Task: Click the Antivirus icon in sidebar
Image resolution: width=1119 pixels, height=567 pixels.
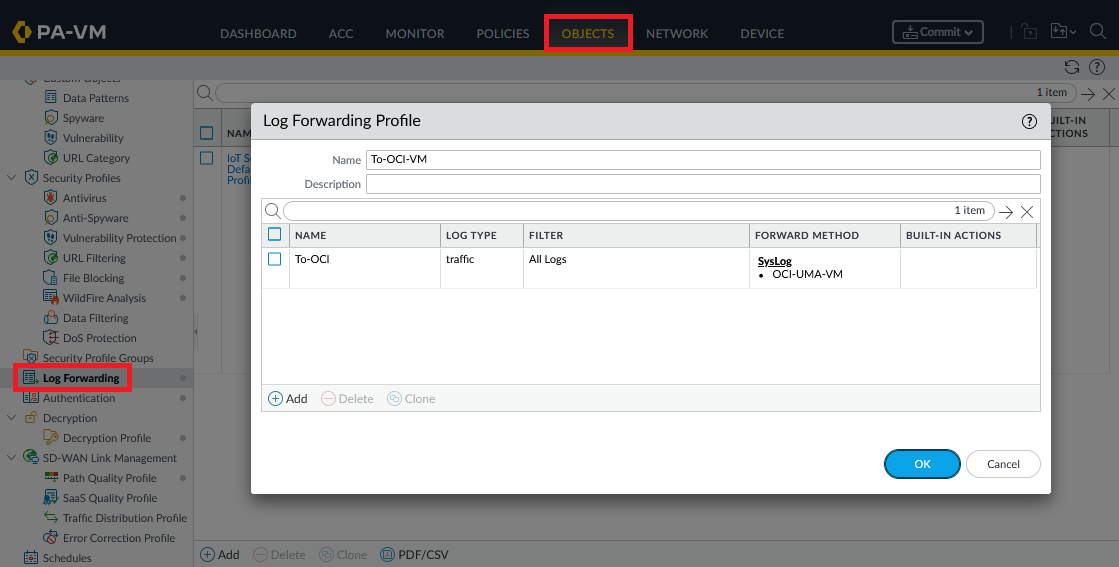Action: tap(52, 198)
